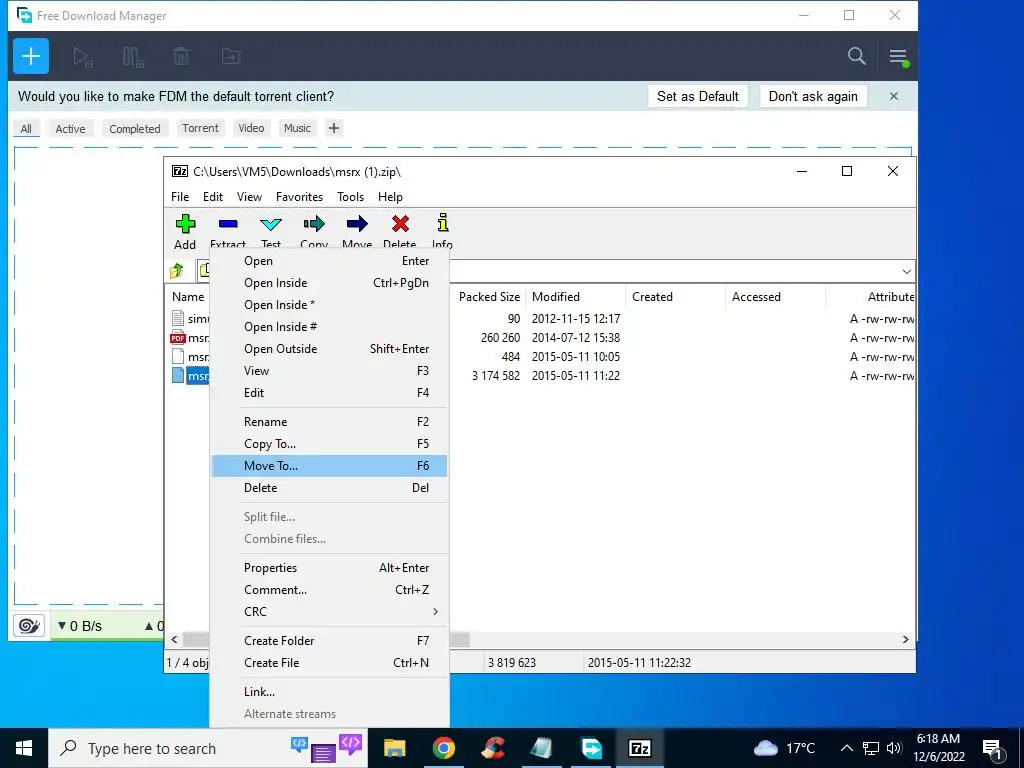
Task: Open the FDM search magnifier
Action: click(856, 56)
